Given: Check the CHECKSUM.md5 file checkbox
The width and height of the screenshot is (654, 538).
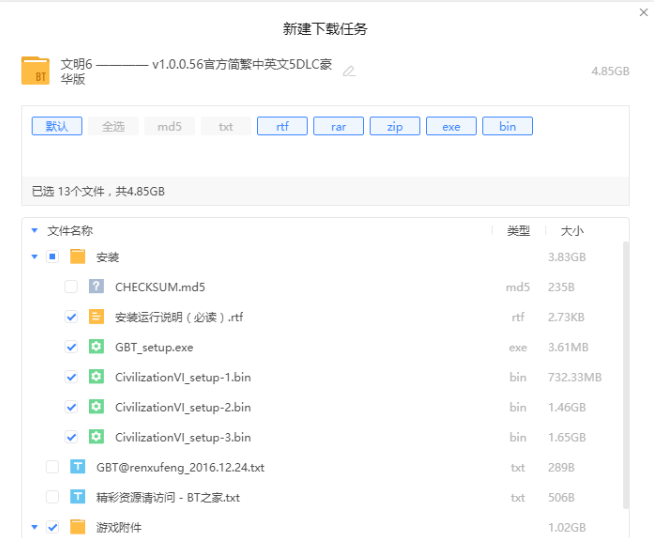Looking at the screenshot, I should 71,287.
